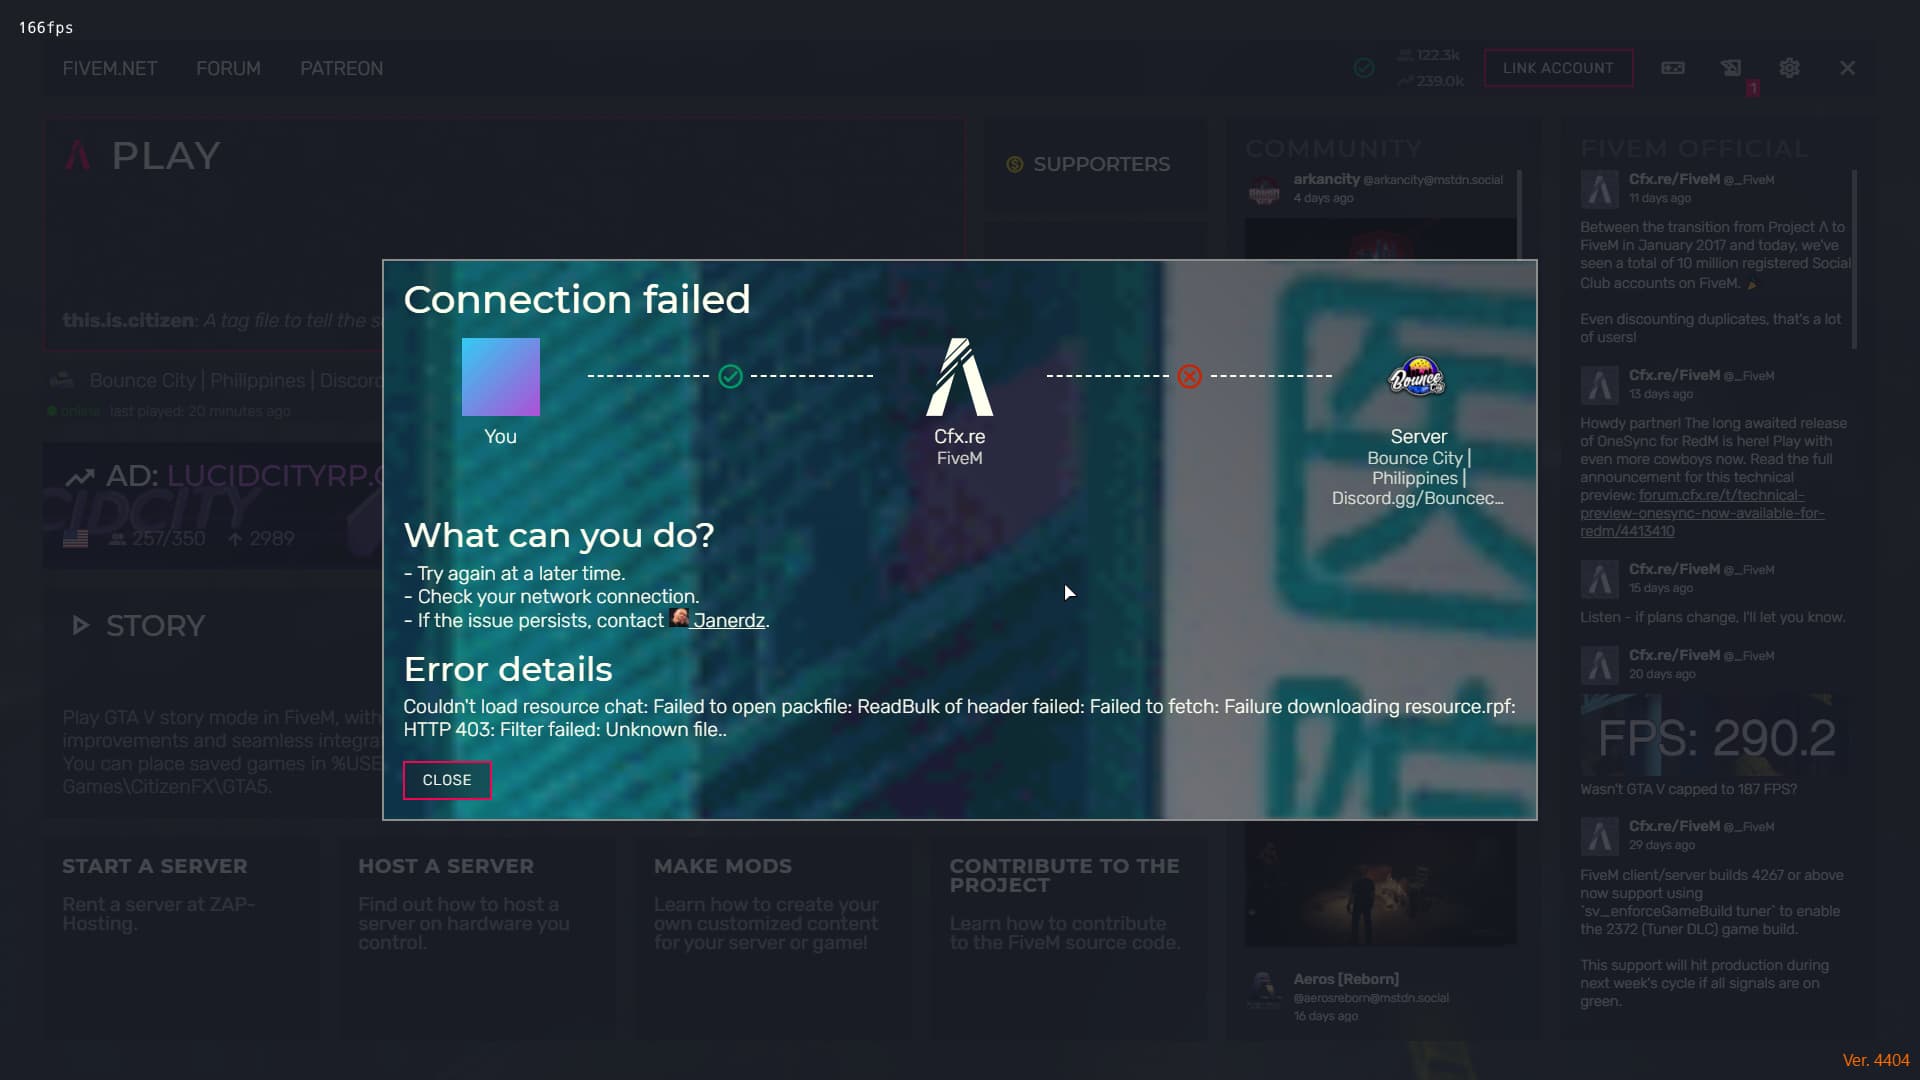Open Janerdz contact link

(x=729, y=620)
